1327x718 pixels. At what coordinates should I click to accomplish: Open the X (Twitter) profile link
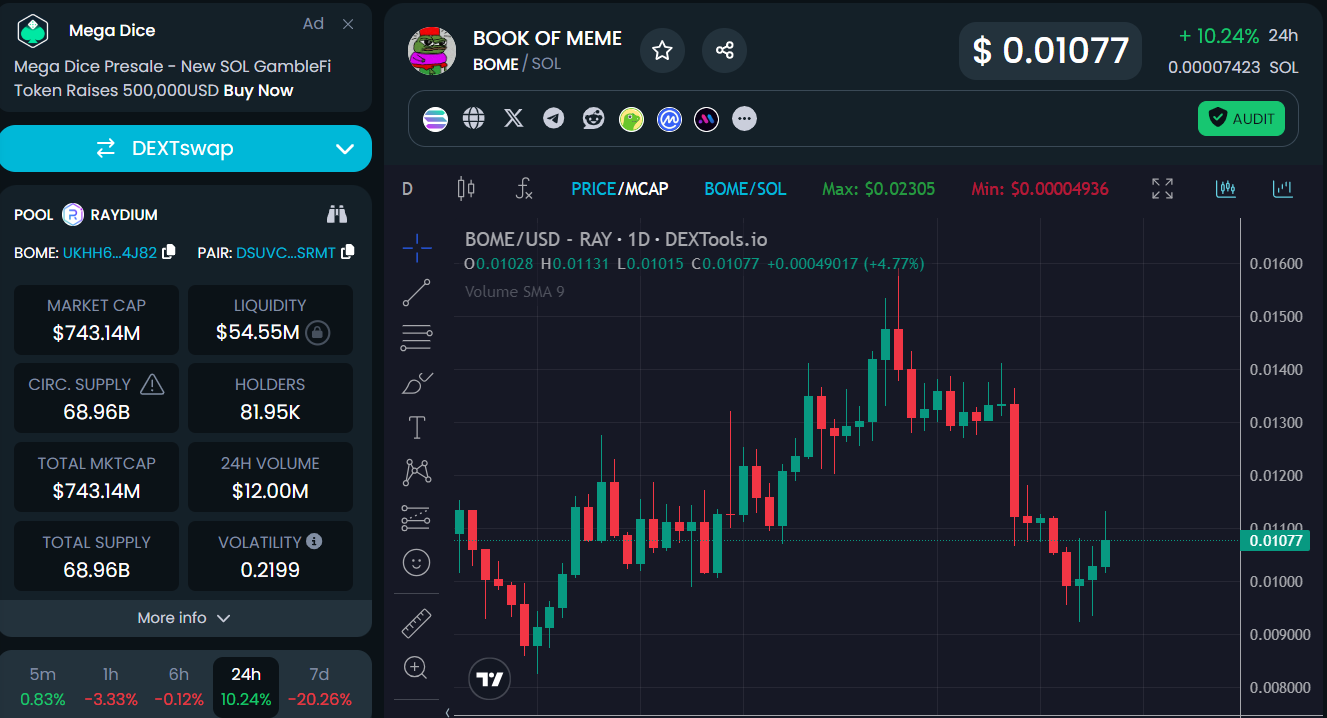(514, 119)
